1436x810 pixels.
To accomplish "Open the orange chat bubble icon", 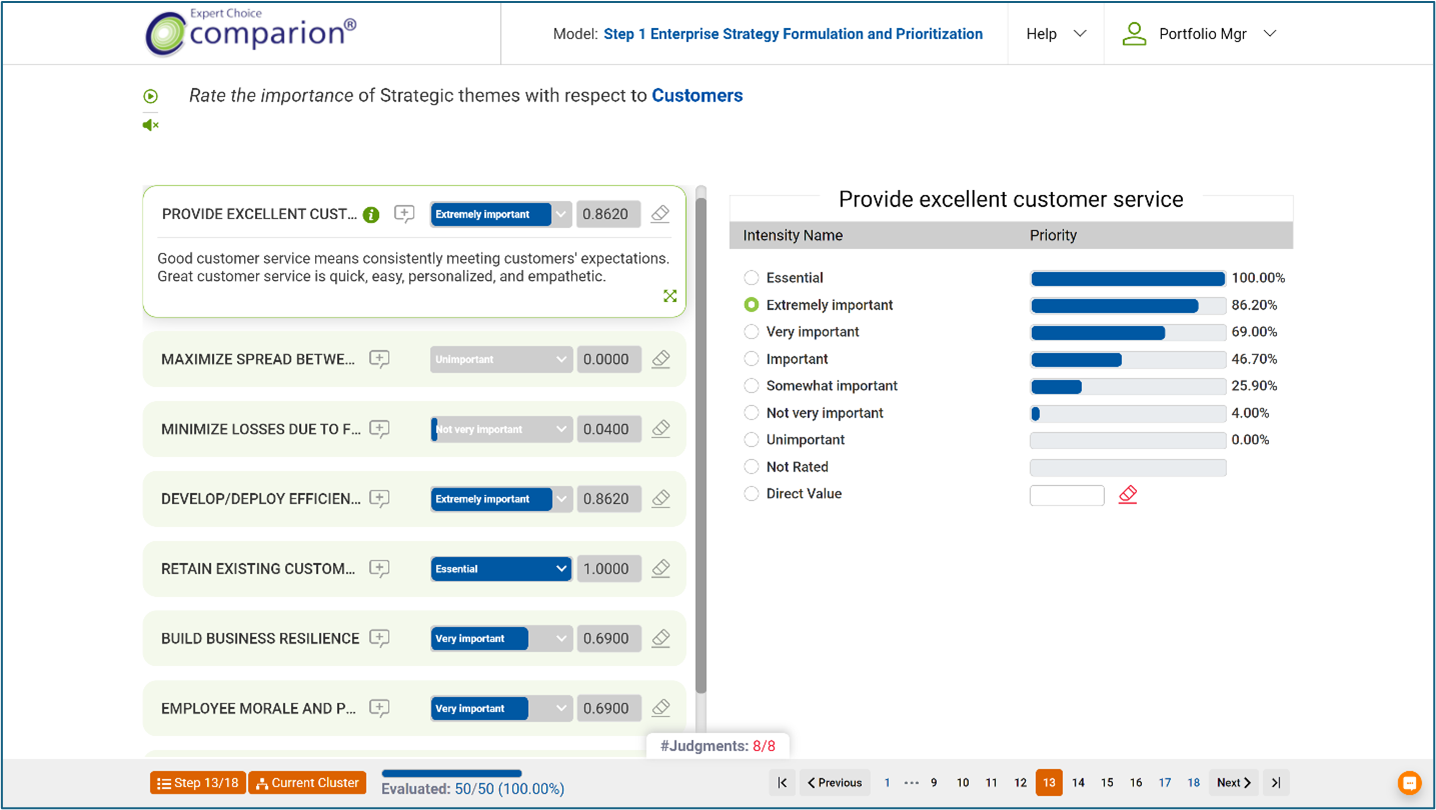I will [1409, 782].
